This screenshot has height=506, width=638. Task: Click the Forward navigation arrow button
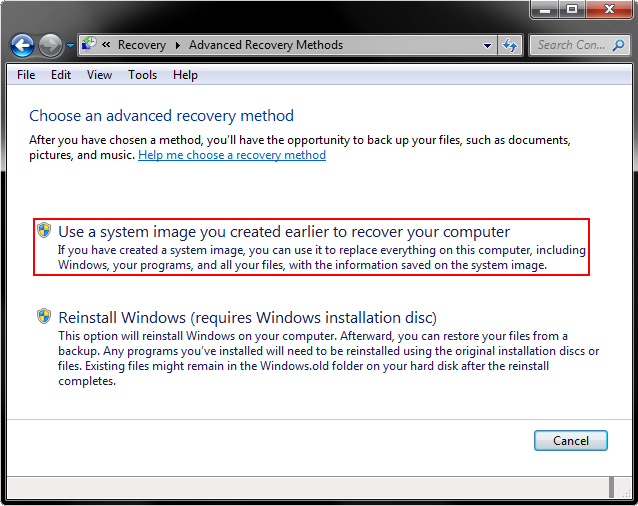coord(50,45)
